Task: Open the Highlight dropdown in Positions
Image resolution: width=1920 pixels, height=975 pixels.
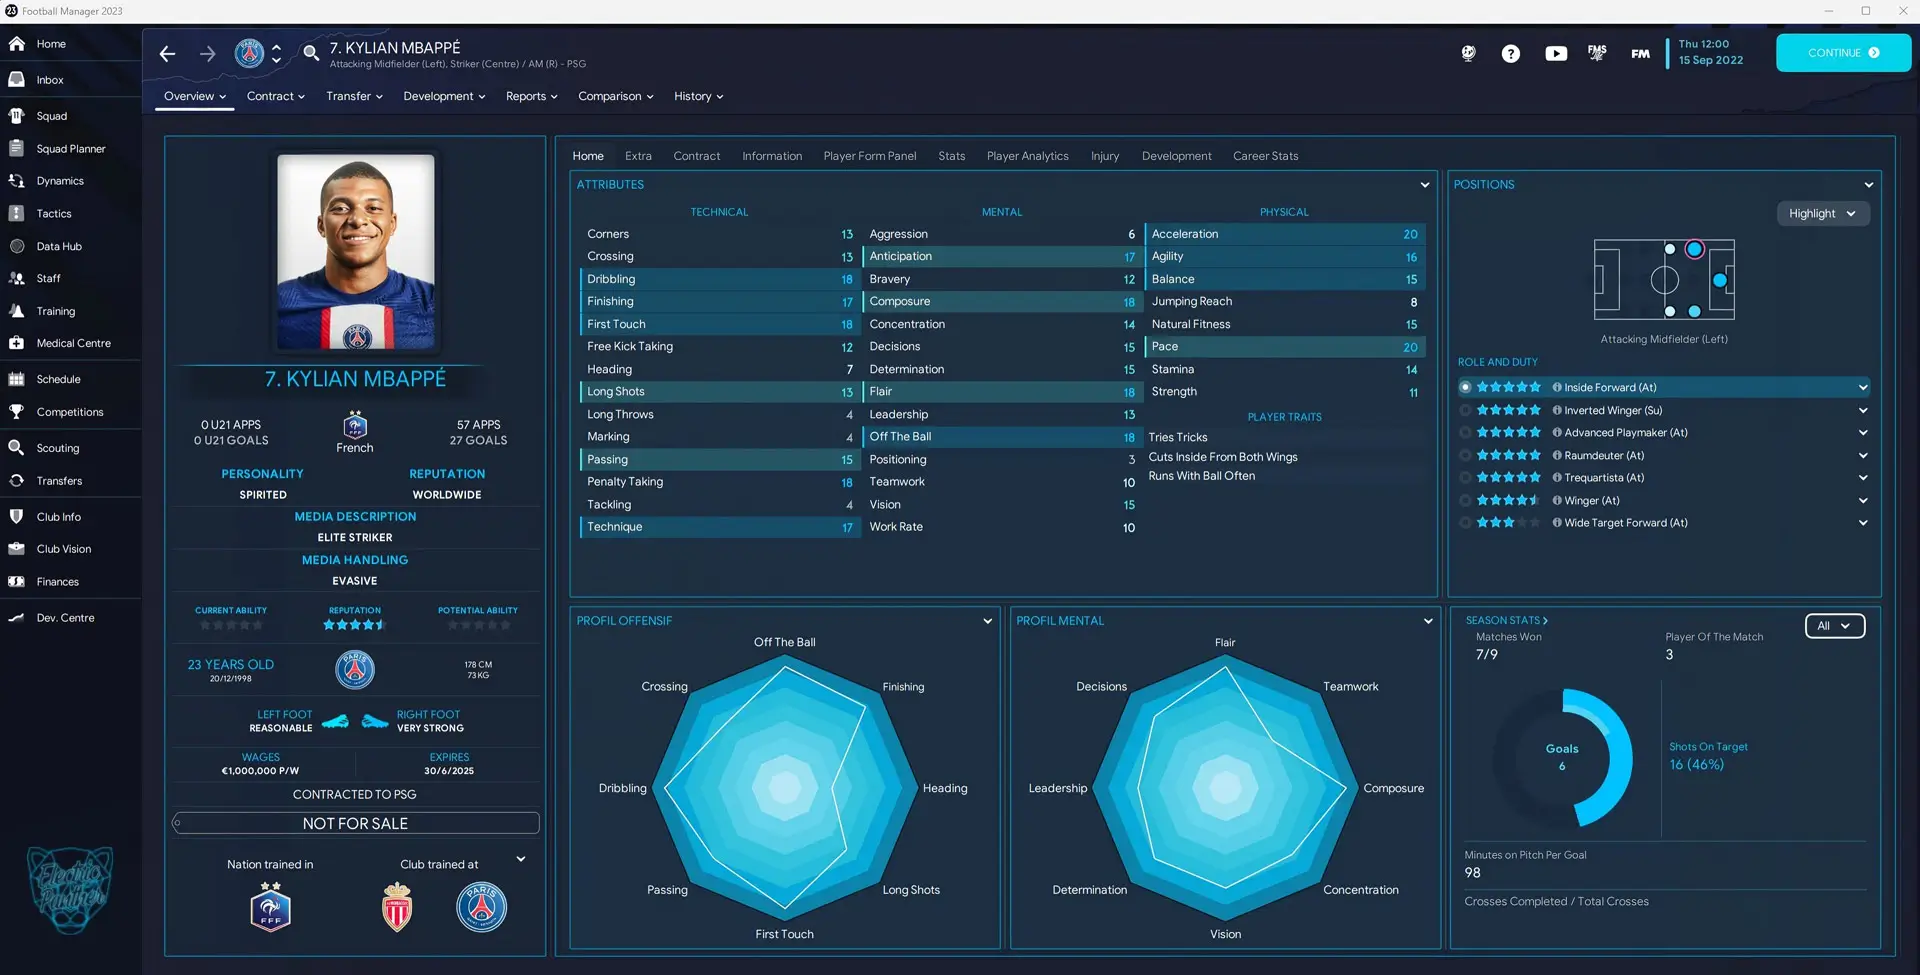Action: [x=1823, y=214]
